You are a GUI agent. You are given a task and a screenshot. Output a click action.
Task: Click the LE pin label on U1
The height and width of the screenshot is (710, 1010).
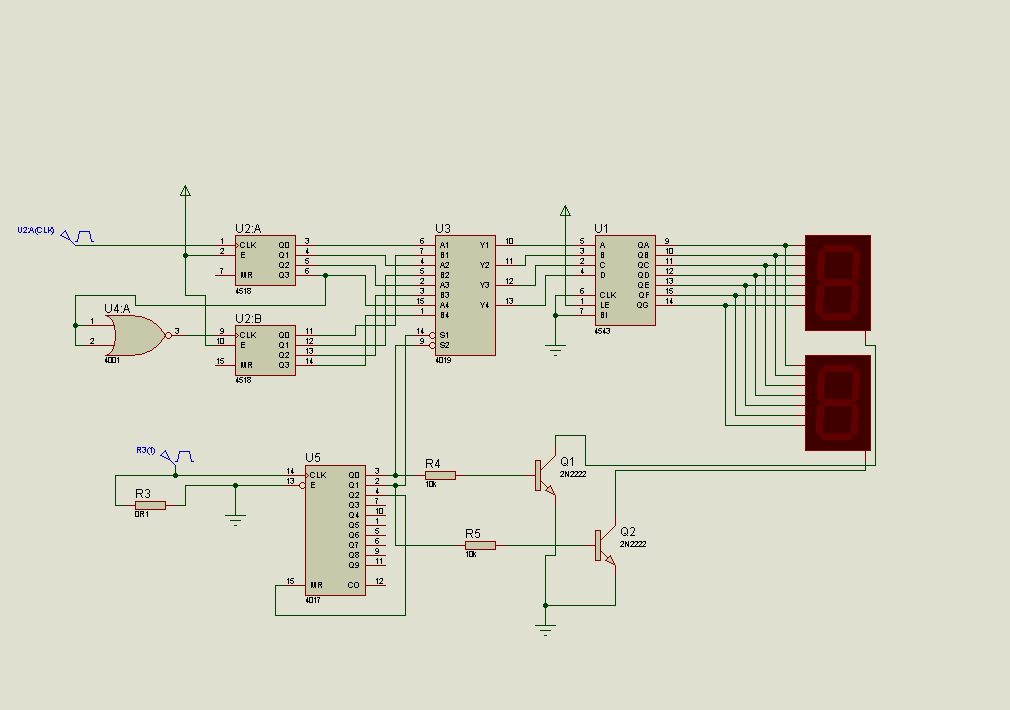pyautogui.click(x=605, y=305)
